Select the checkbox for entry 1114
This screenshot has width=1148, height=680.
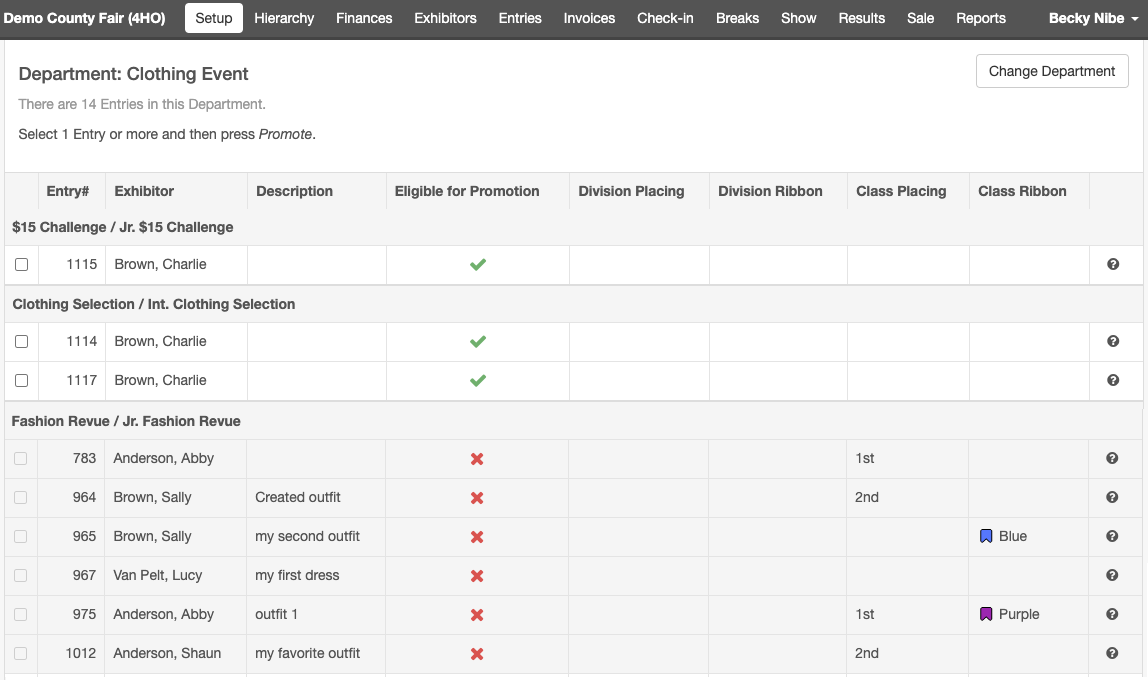point(21,341)
